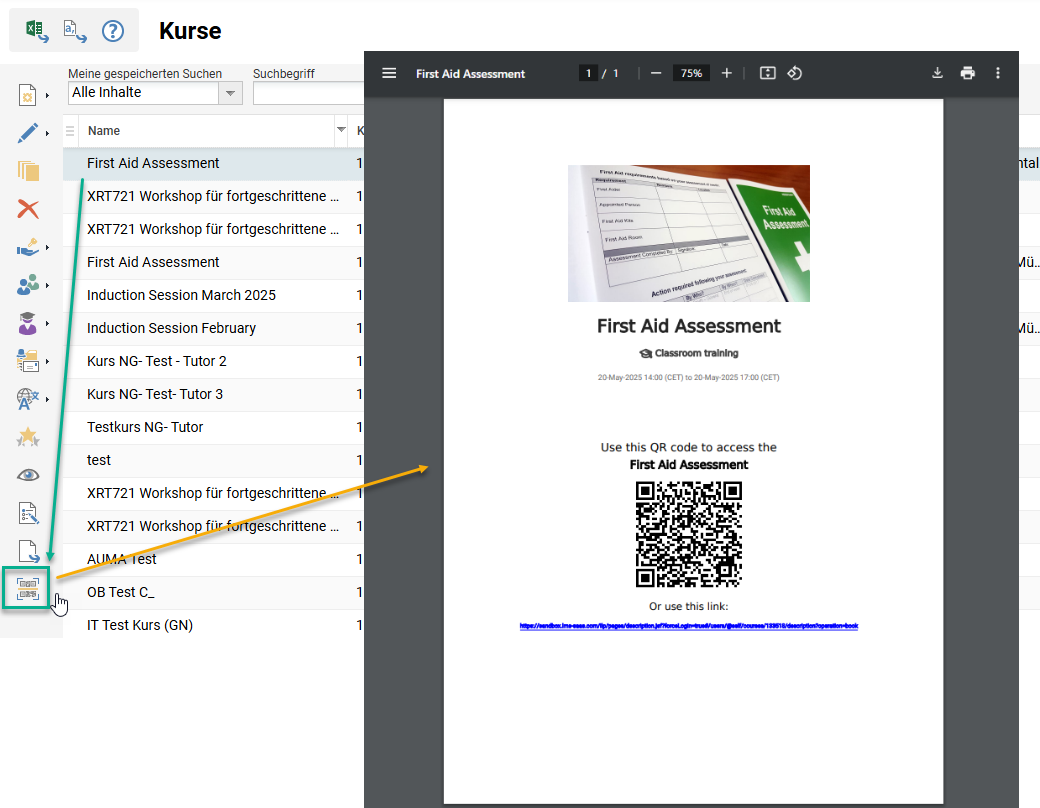Open the PDF sidebar hamburger menu
This screenshot has width=1040, height=808.
389,73
